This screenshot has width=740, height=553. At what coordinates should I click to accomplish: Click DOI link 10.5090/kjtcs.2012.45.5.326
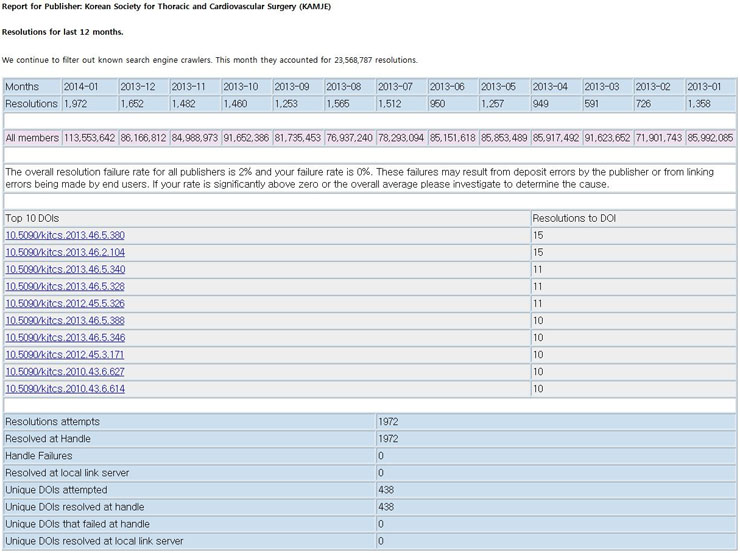[65, 303]
